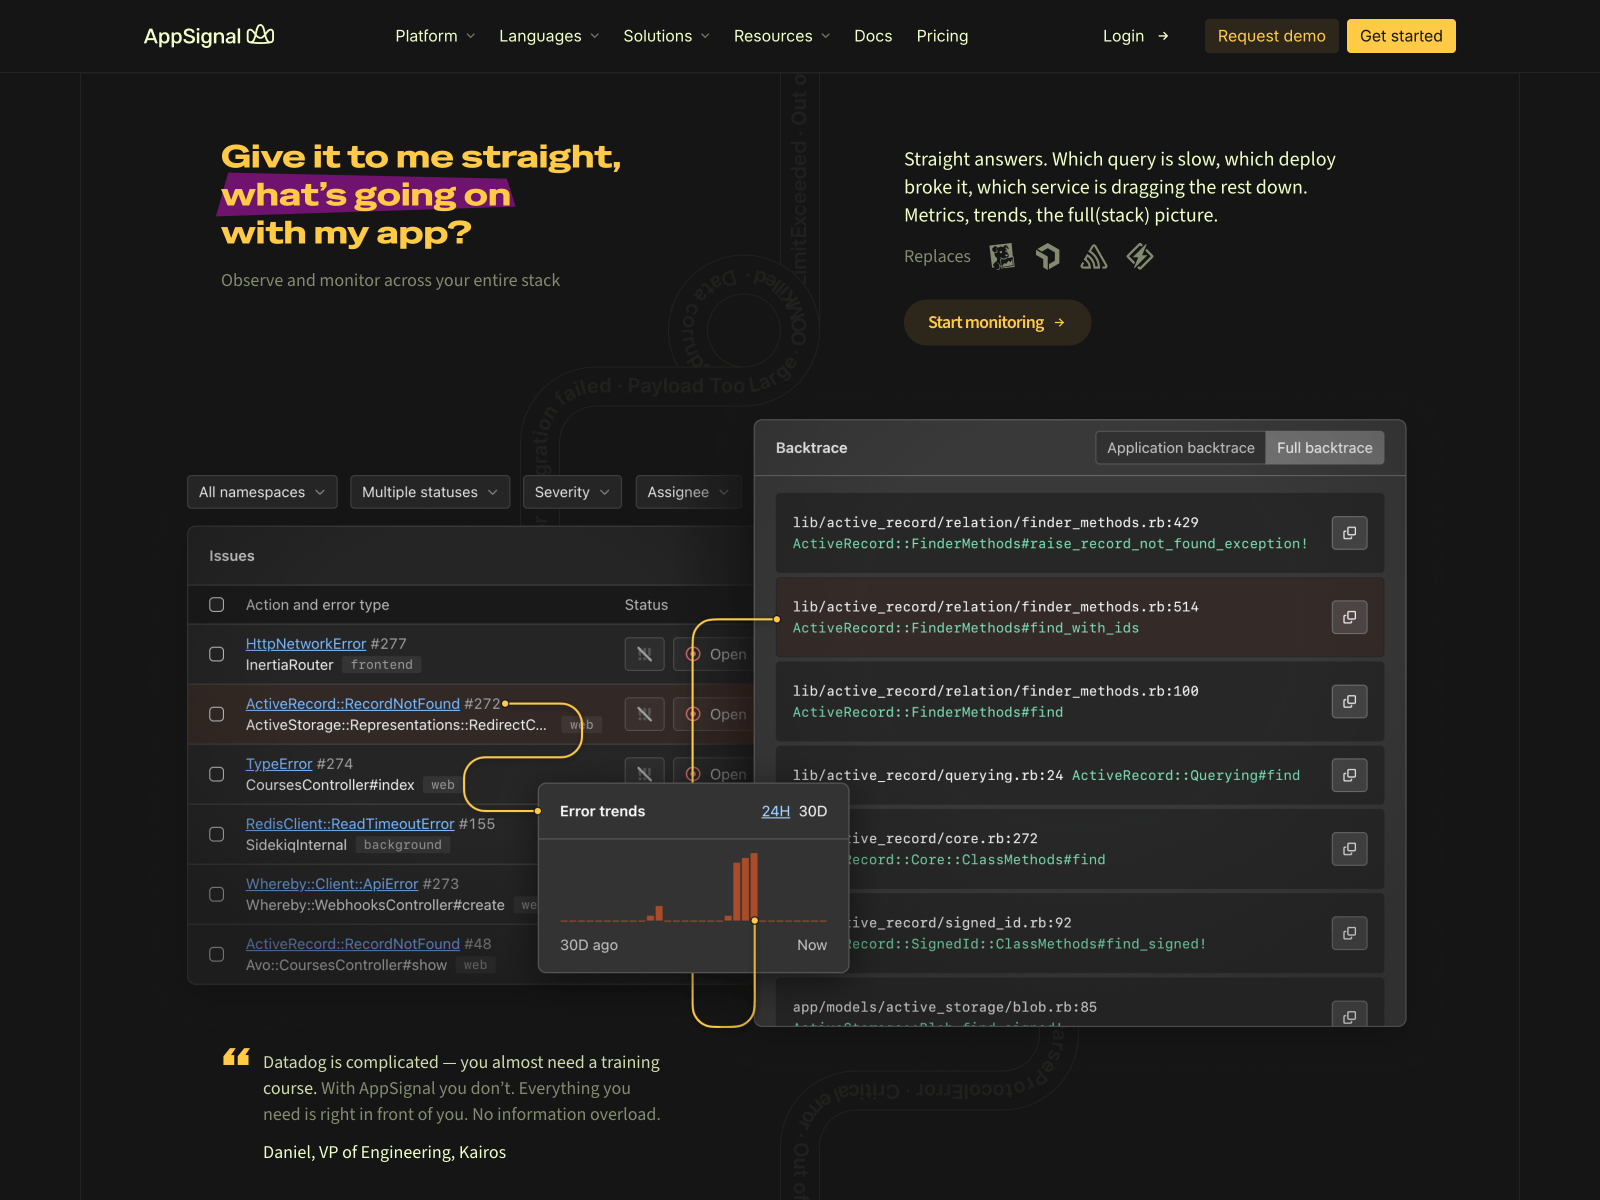Image resolution: width=1600 pixels, height=1200 pixels.
Task: Open the Assignee dropdown
Action: (688, 492)
